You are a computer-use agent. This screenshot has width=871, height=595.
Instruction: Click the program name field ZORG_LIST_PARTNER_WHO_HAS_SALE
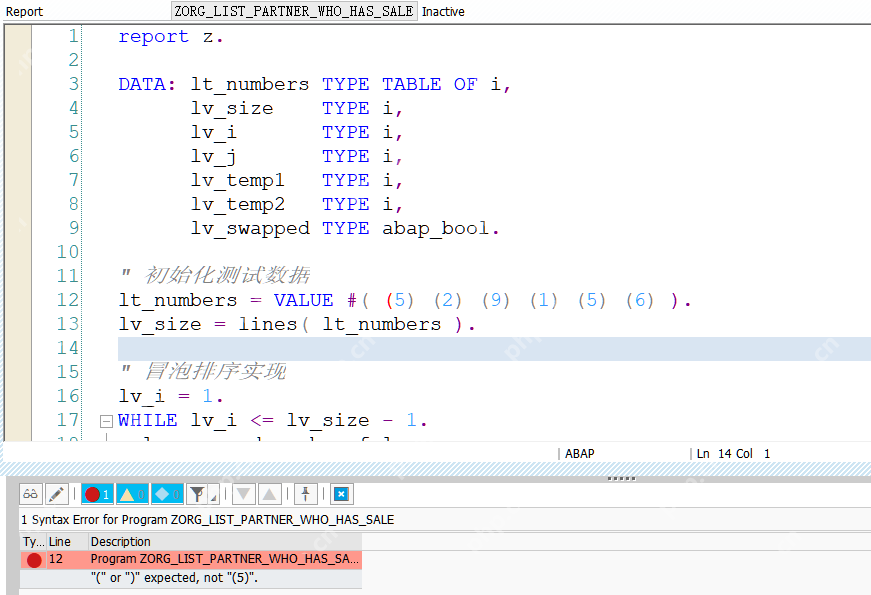coord(294,11)
